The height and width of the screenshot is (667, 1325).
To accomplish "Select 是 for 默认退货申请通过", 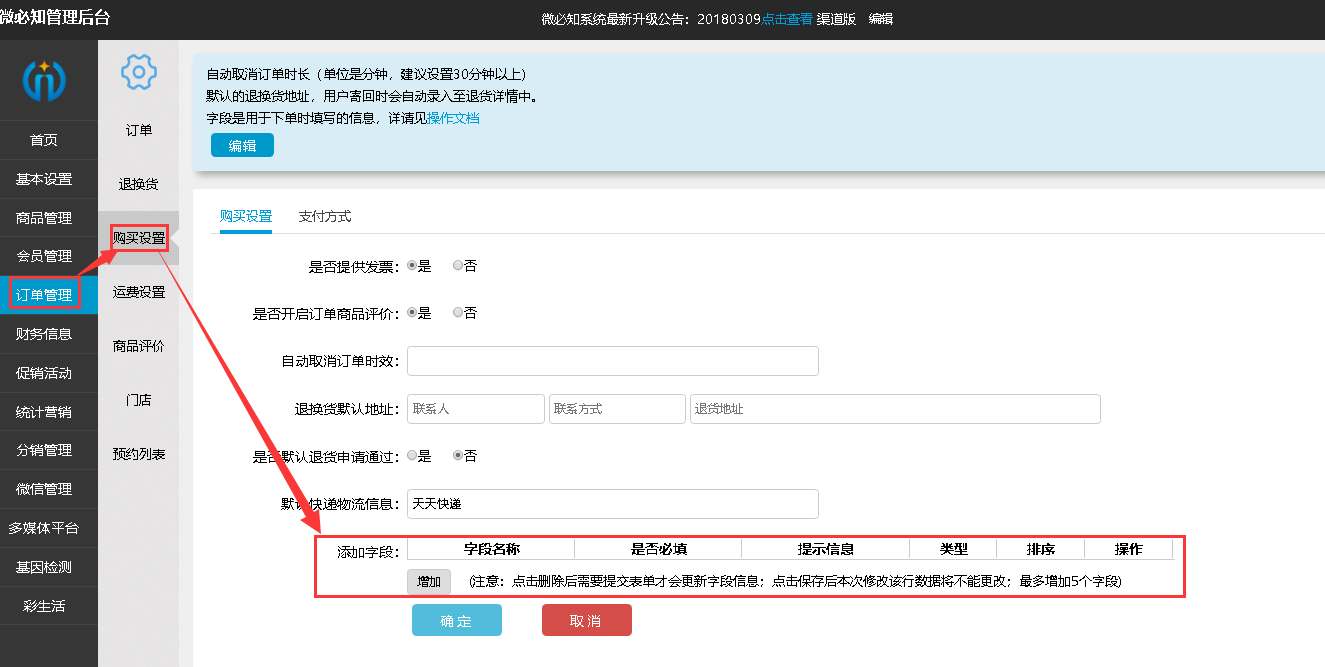I will point(412,456).
